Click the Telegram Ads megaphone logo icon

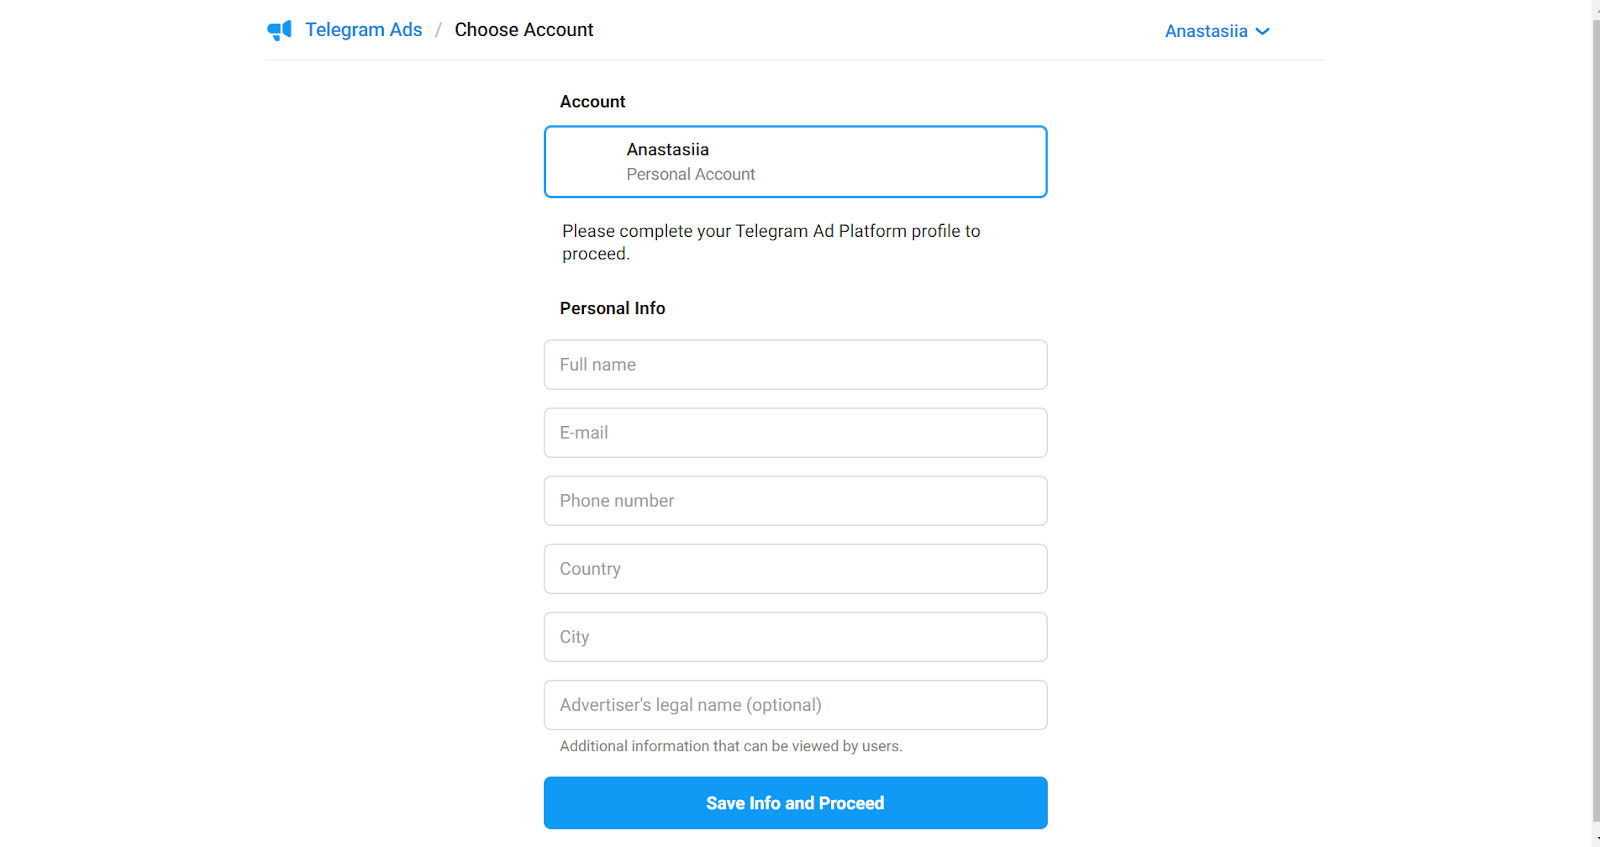pyautogui.click(x=279, y=30)
